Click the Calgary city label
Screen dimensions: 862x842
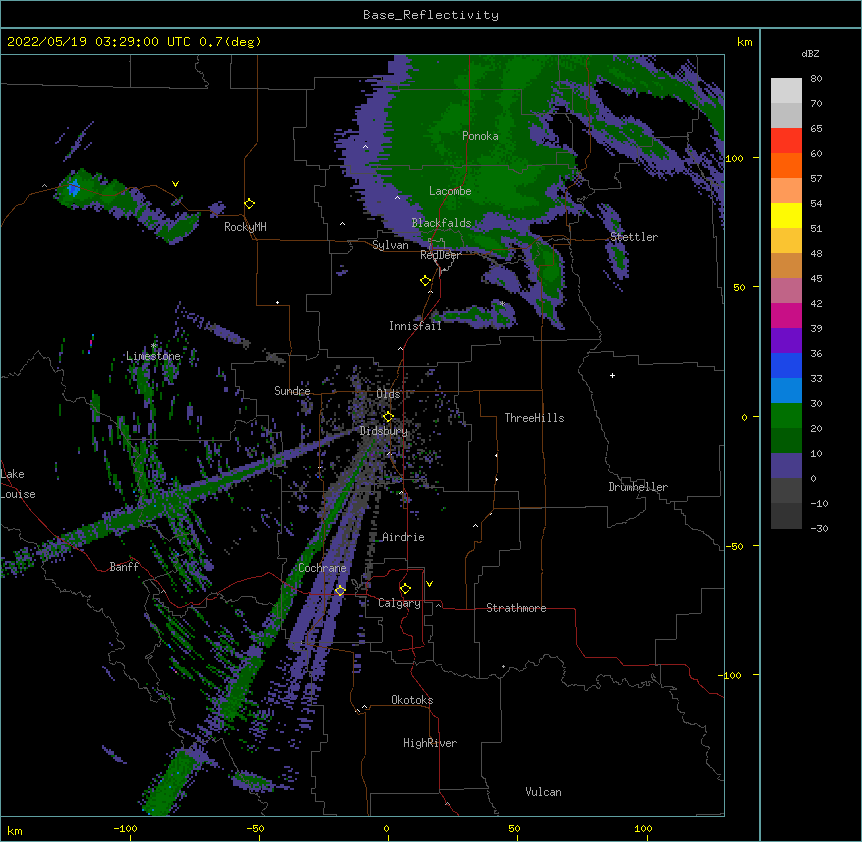click(x=399, y=603)
